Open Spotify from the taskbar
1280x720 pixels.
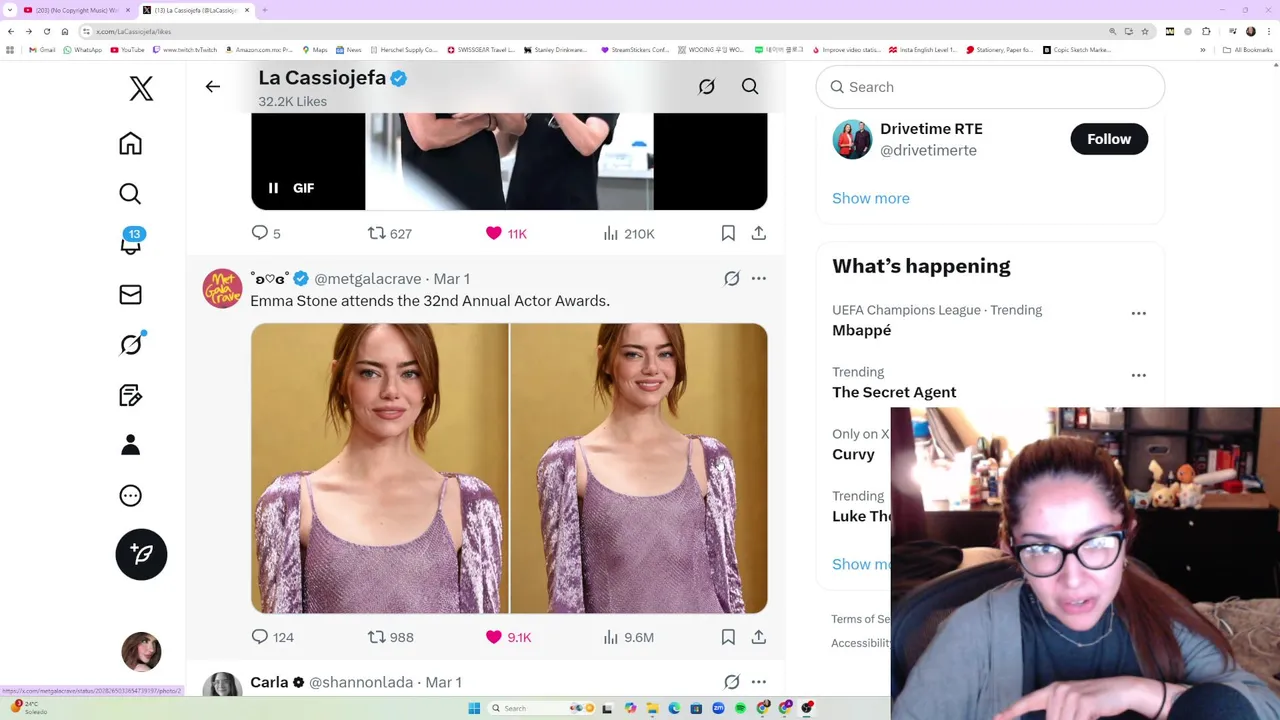[740, 708]
